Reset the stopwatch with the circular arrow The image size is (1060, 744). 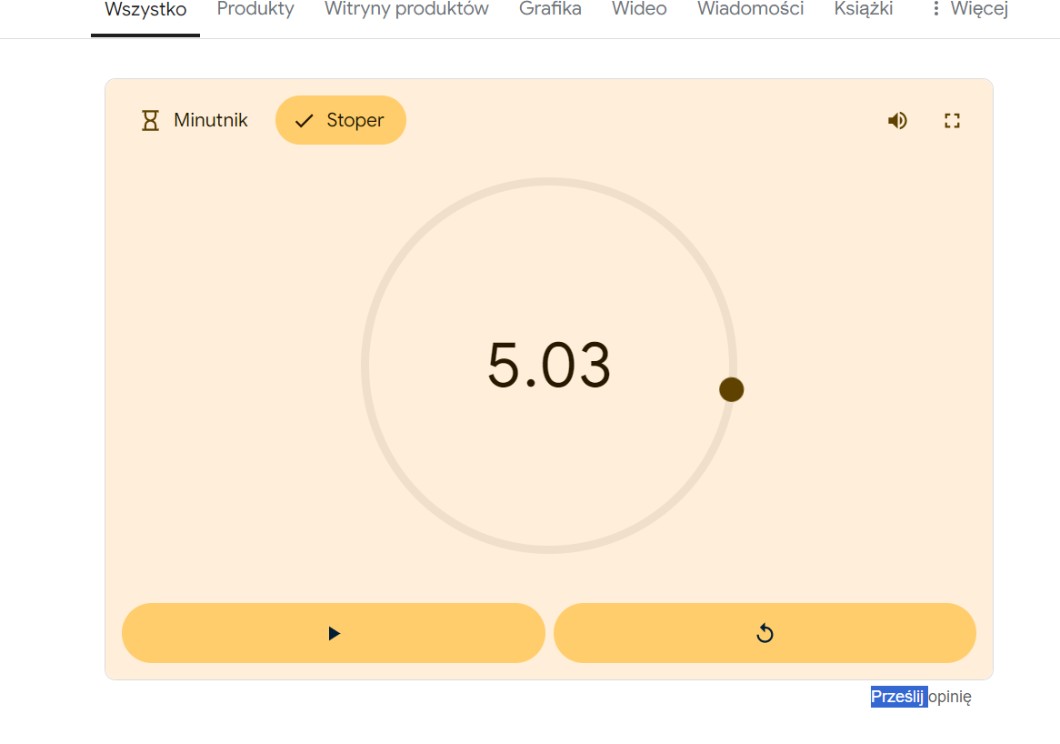click(x=764, y=633)
